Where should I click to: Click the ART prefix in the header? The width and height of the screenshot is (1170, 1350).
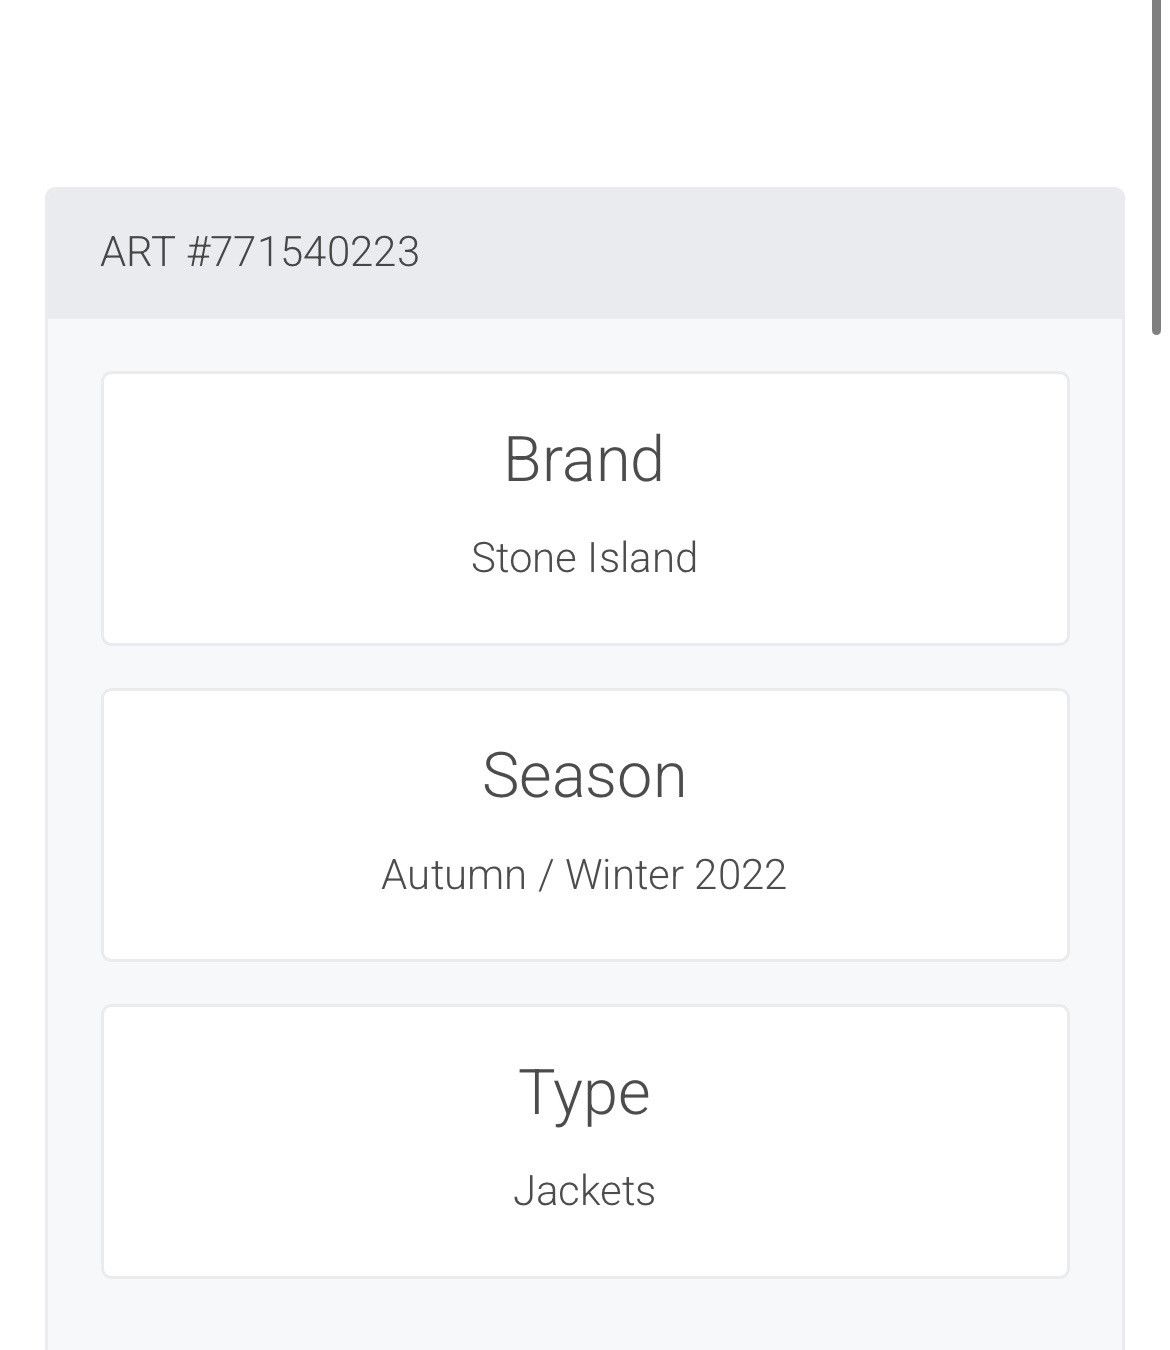(x=138, y=252)
